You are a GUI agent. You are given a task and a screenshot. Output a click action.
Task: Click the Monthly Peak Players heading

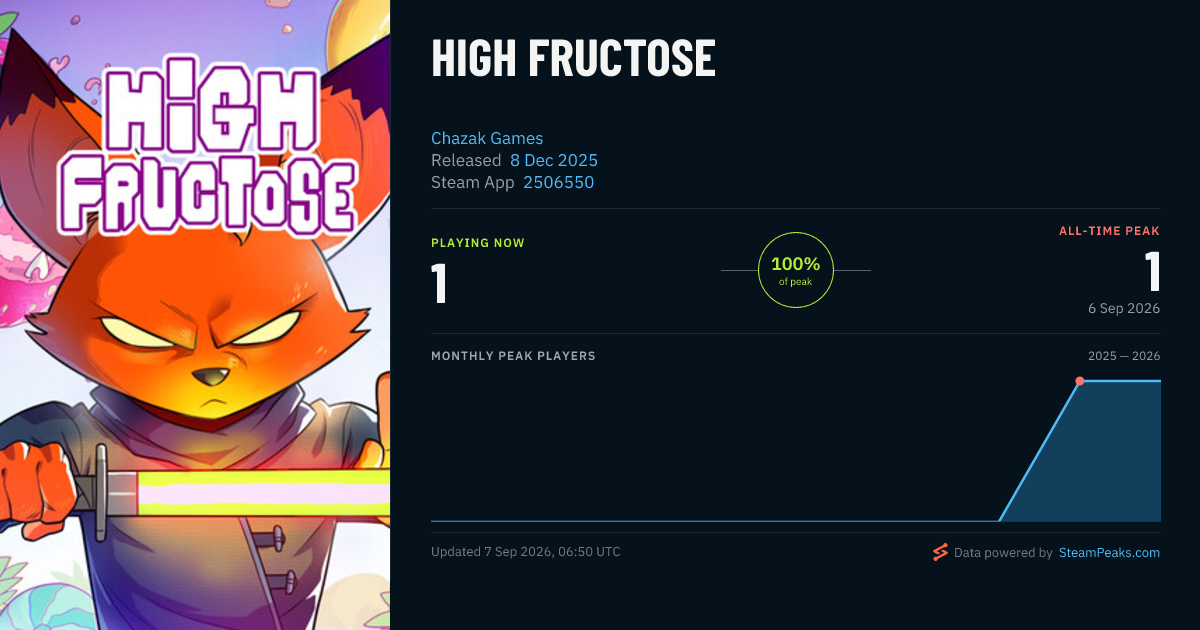pos(513,356)
